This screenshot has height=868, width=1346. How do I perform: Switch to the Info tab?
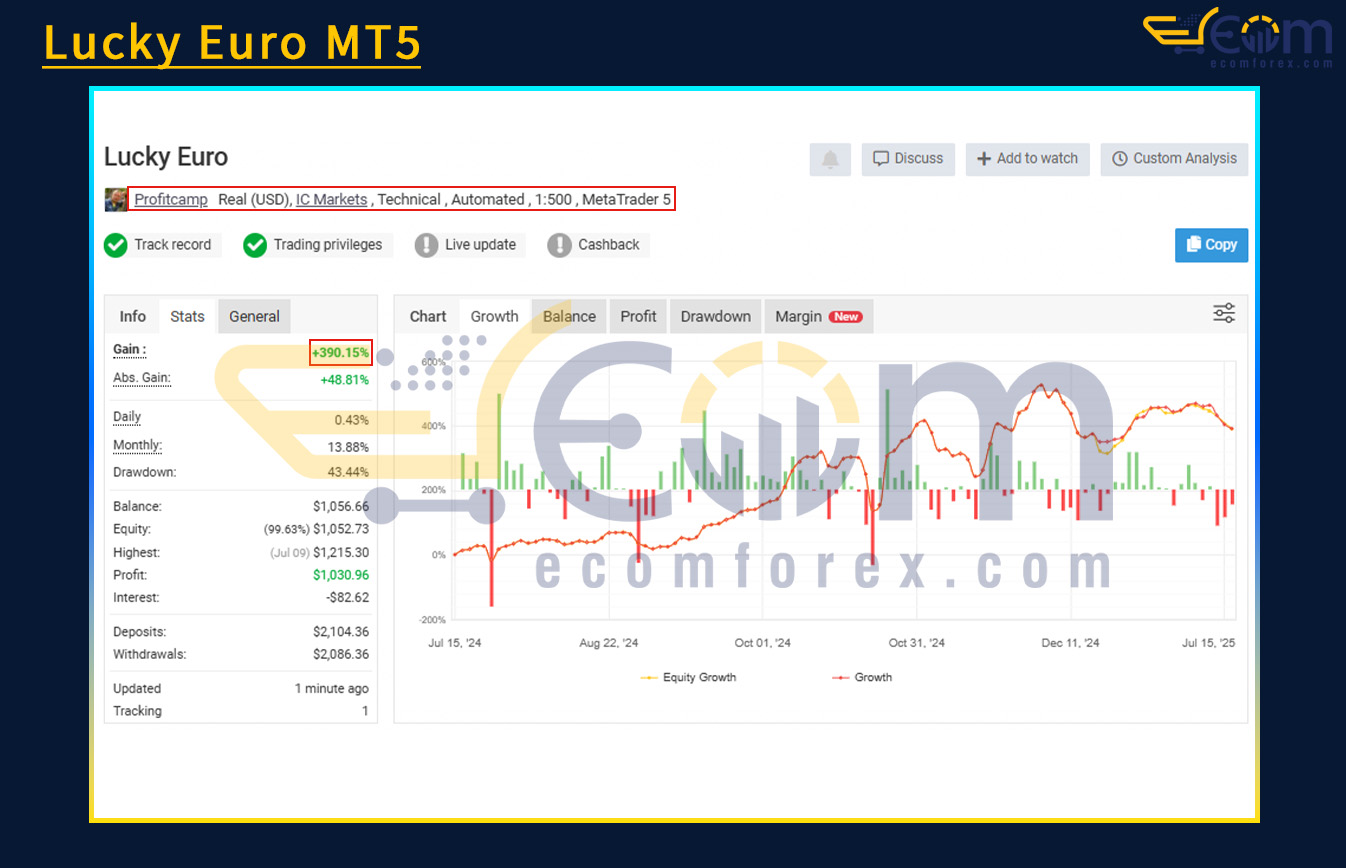133,316
